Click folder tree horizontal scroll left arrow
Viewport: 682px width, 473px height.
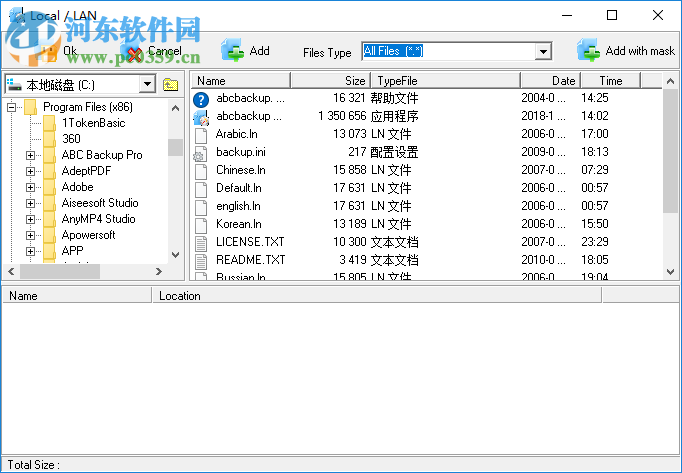[x=12, y=272]
